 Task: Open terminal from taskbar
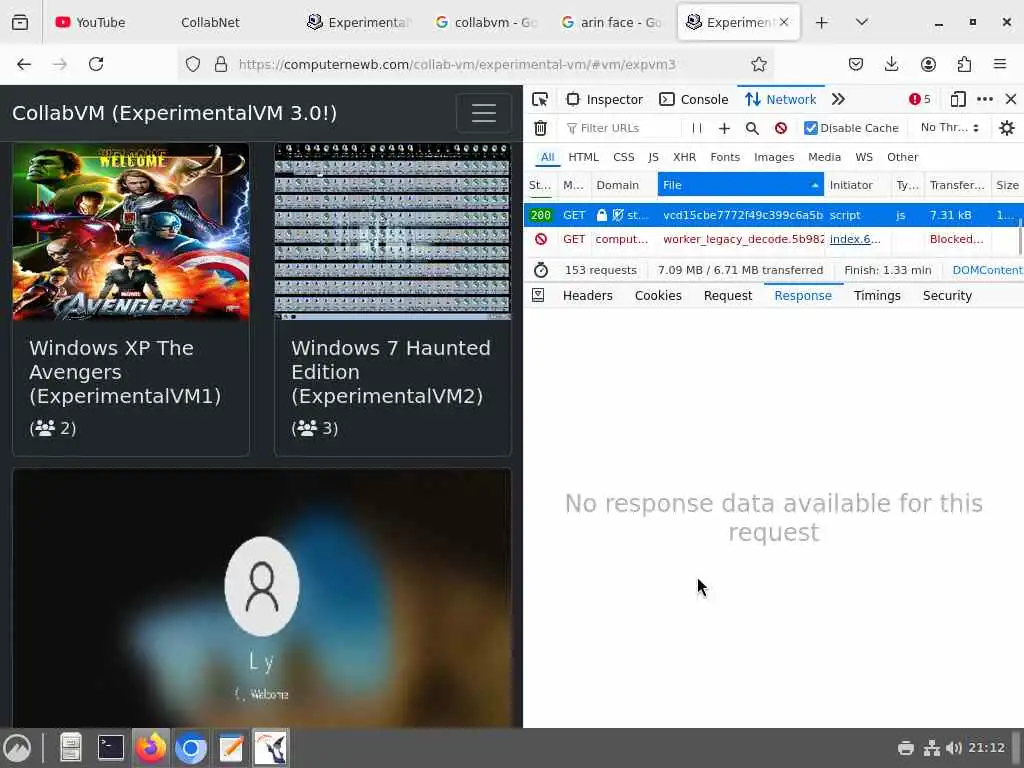pos(110,748)
